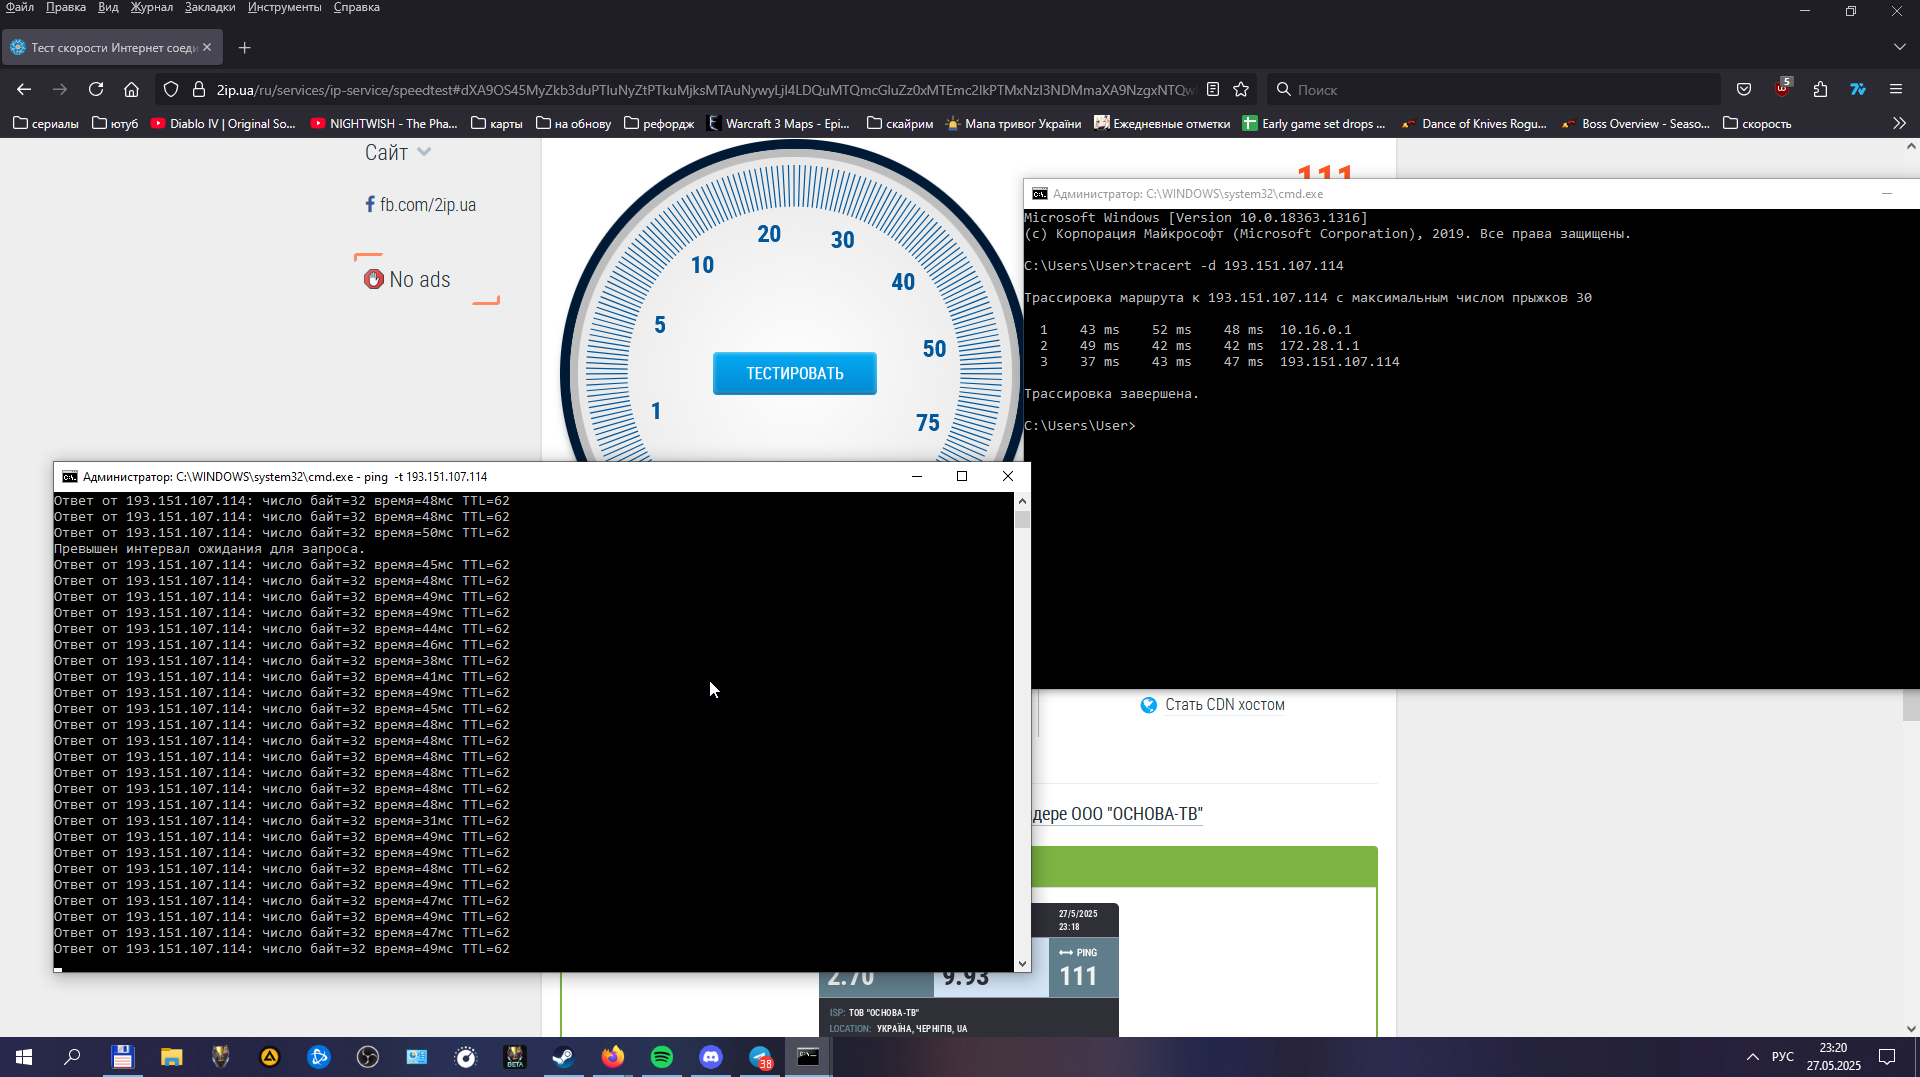Open the Warcraft 3 Maps bookmark
Viewport: 1920px width, 1077px height.
click(779, 124)
